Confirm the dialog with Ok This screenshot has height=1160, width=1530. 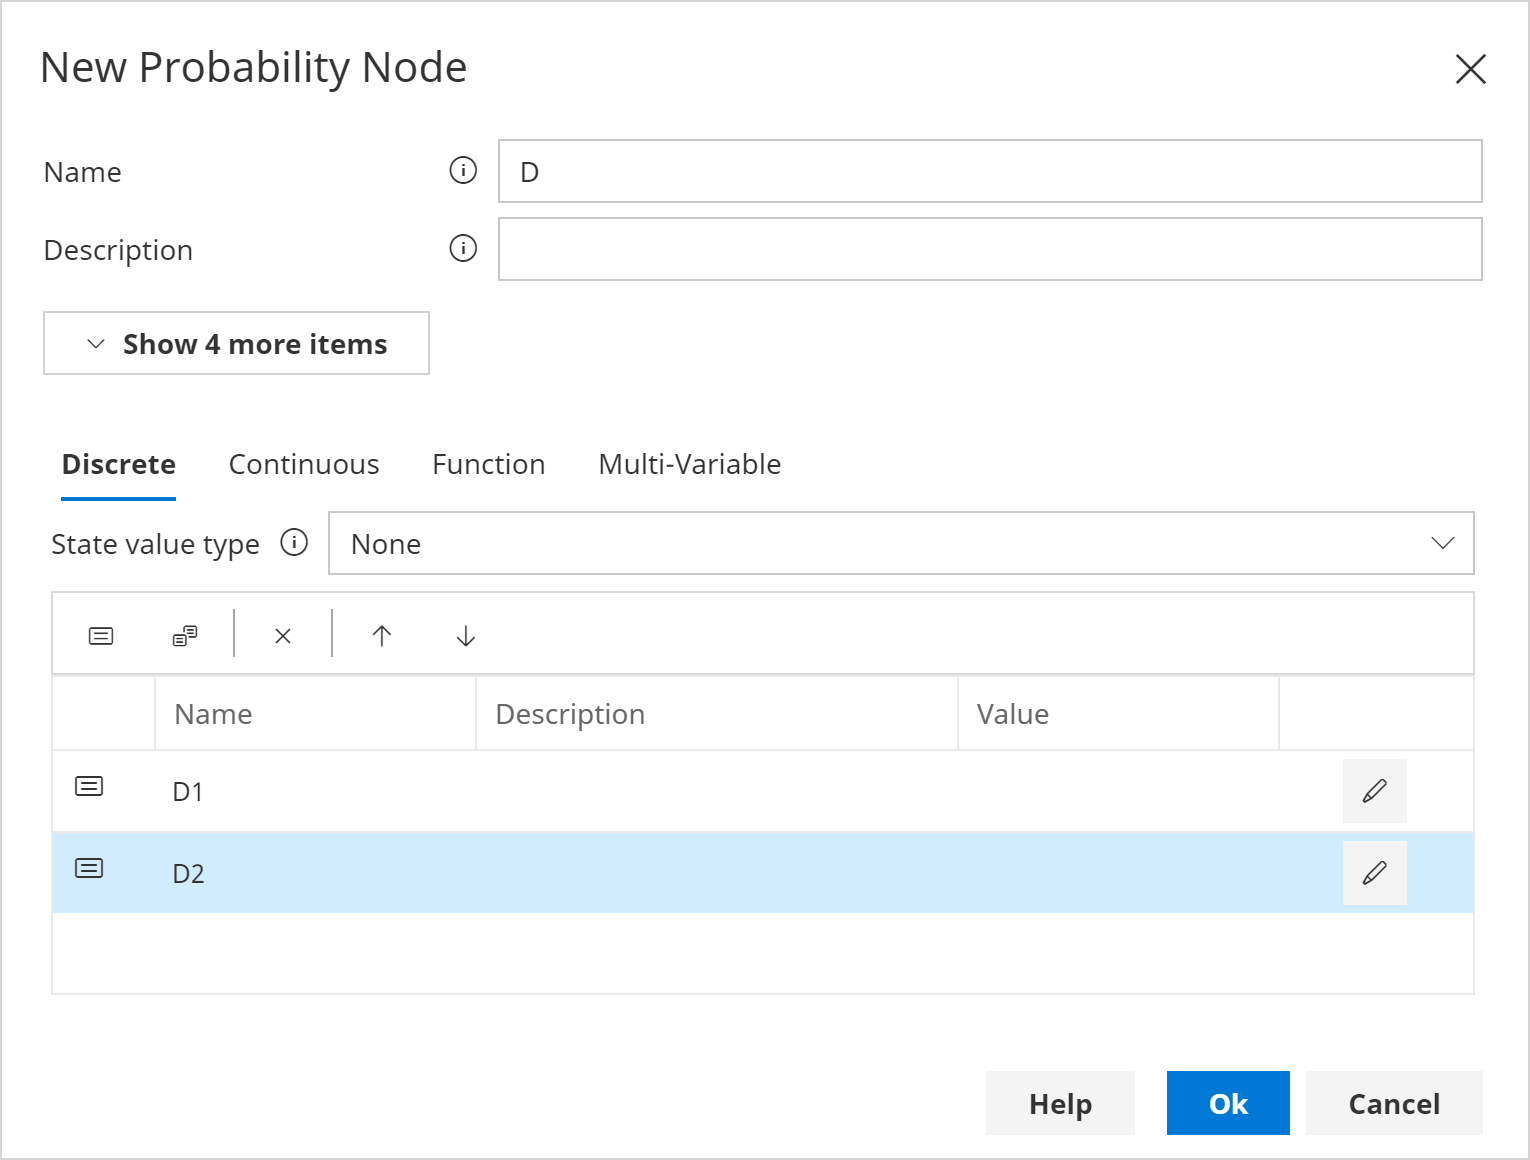click(1227, 1103)
